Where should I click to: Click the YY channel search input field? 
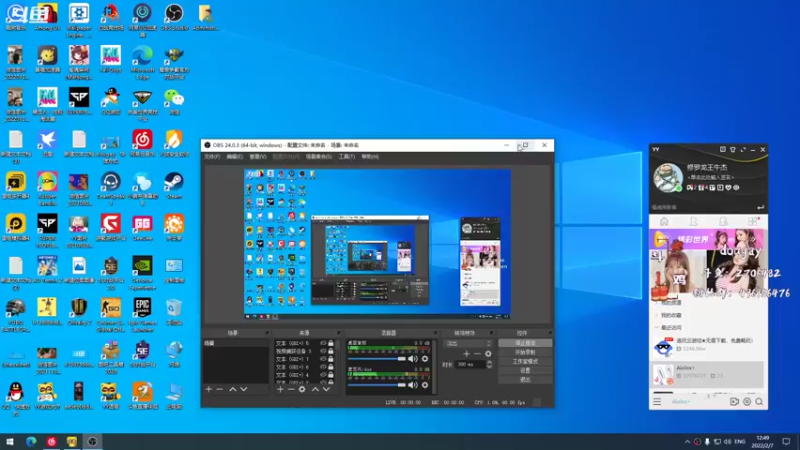click(703, 208)
